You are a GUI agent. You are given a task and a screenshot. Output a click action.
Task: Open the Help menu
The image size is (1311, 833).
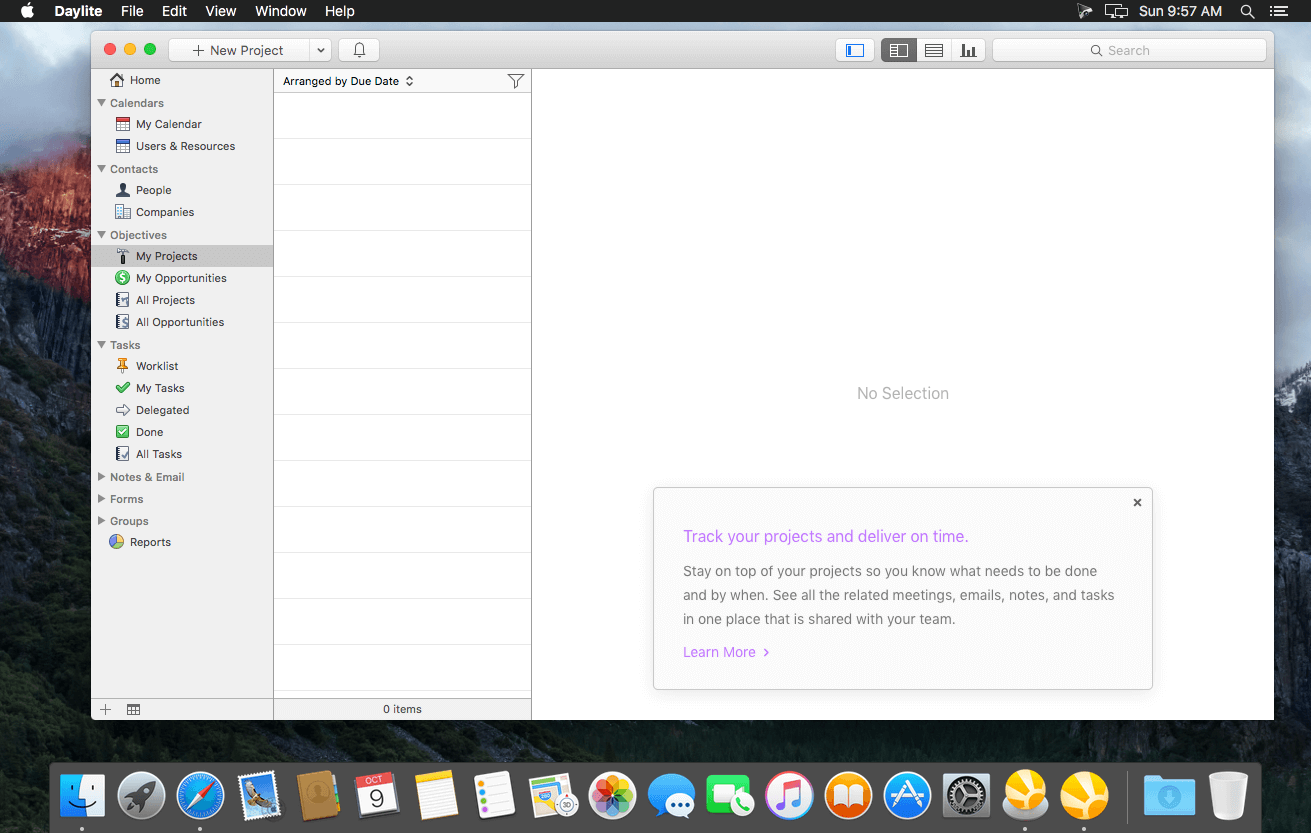pos(340,11)
